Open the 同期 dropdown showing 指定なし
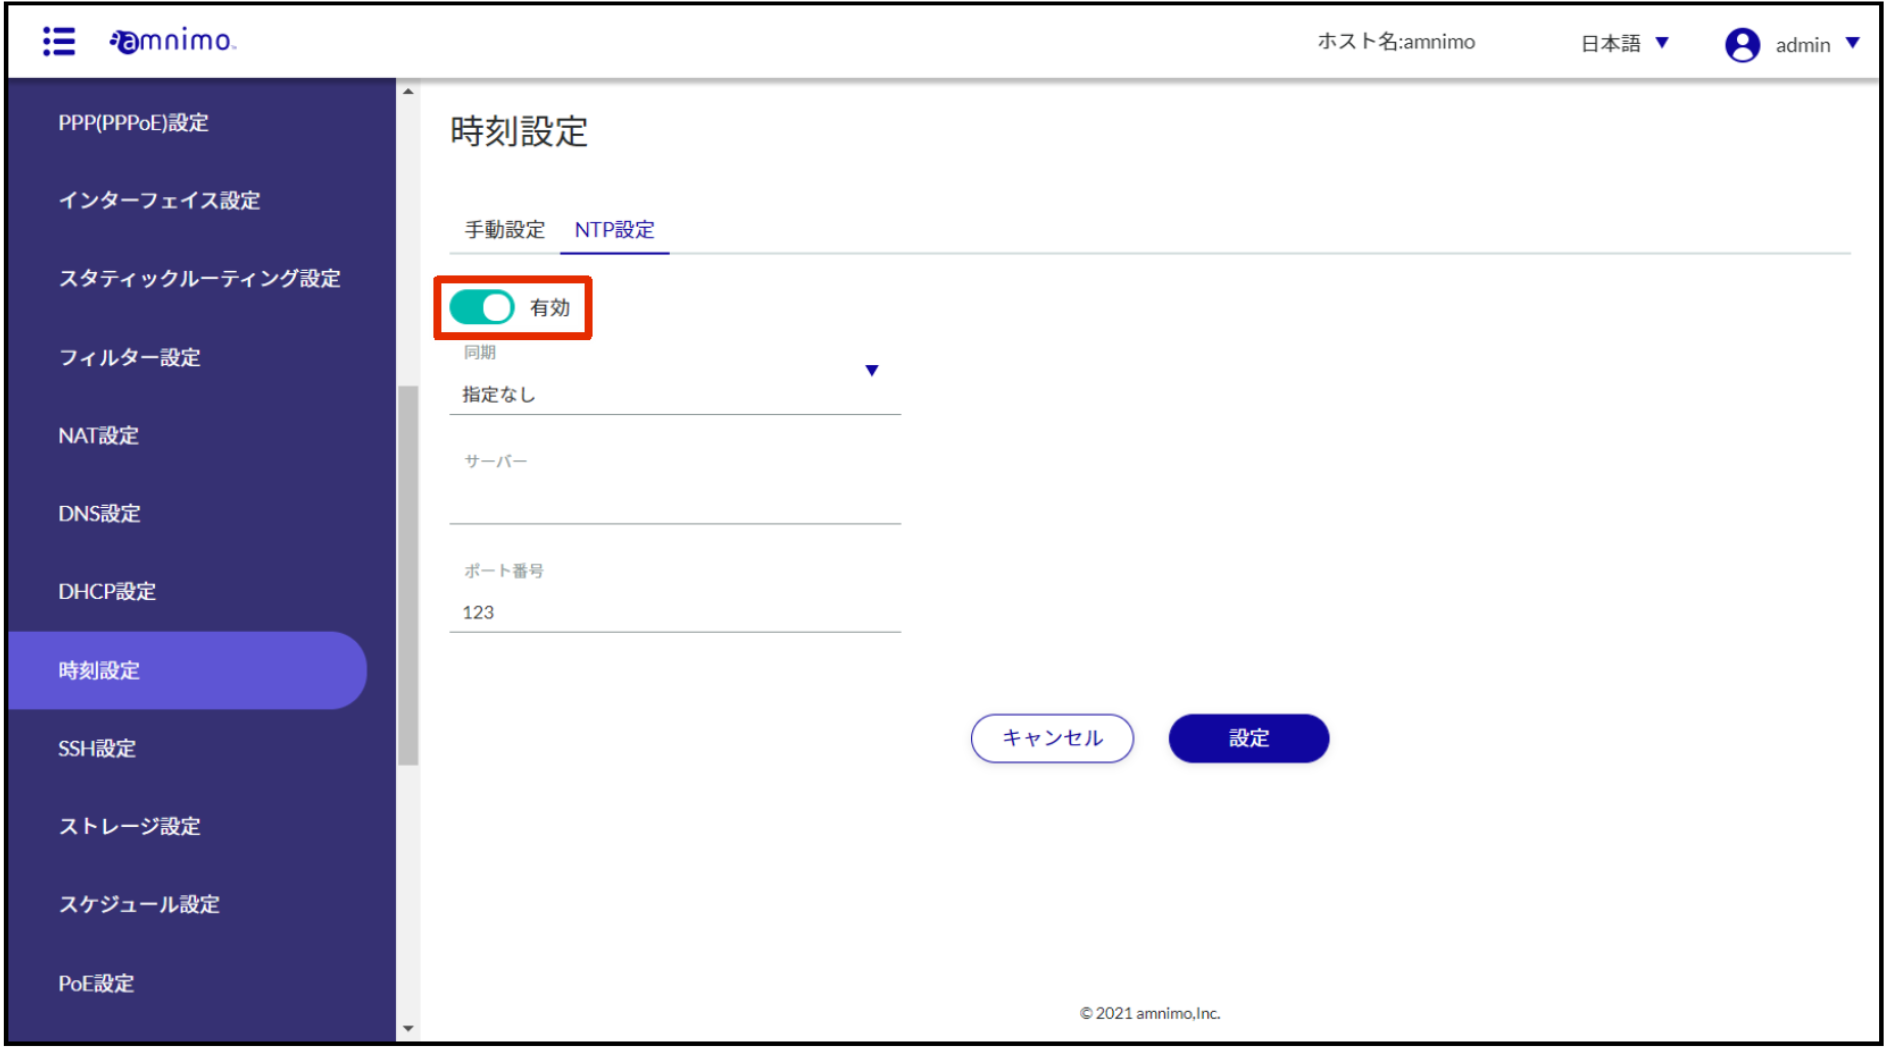This screenshot has height=1053, width=1892. [x=674, y=382]
